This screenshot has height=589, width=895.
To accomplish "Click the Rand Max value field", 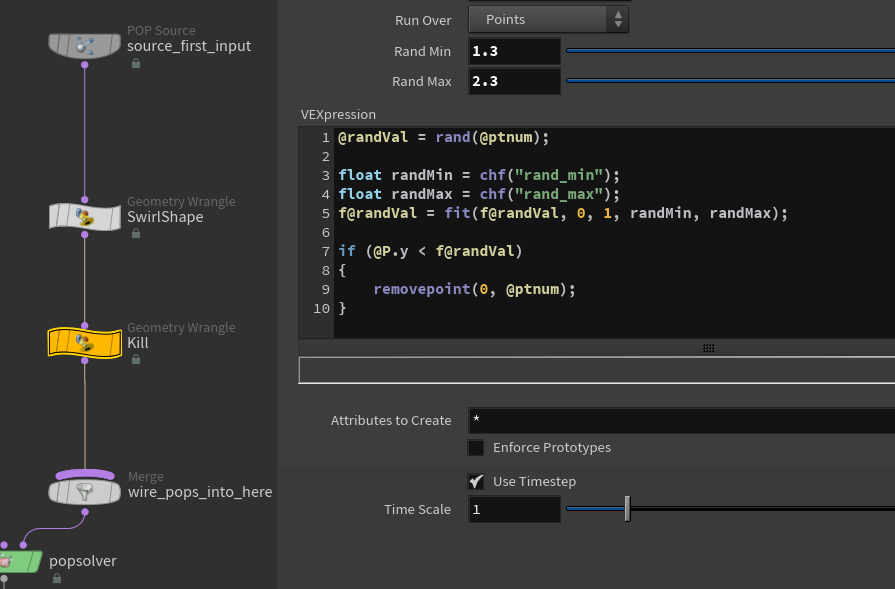I will coord(514,81).
